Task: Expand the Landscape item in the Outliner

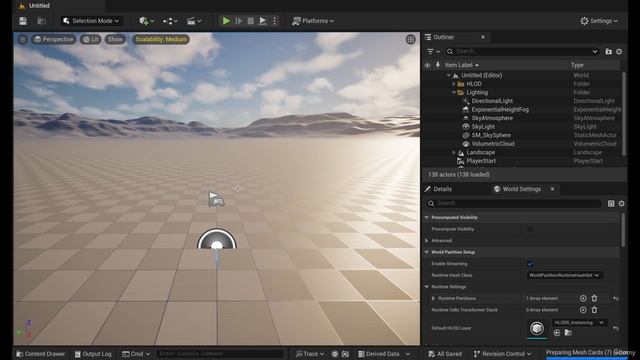Action: [453, 153]
